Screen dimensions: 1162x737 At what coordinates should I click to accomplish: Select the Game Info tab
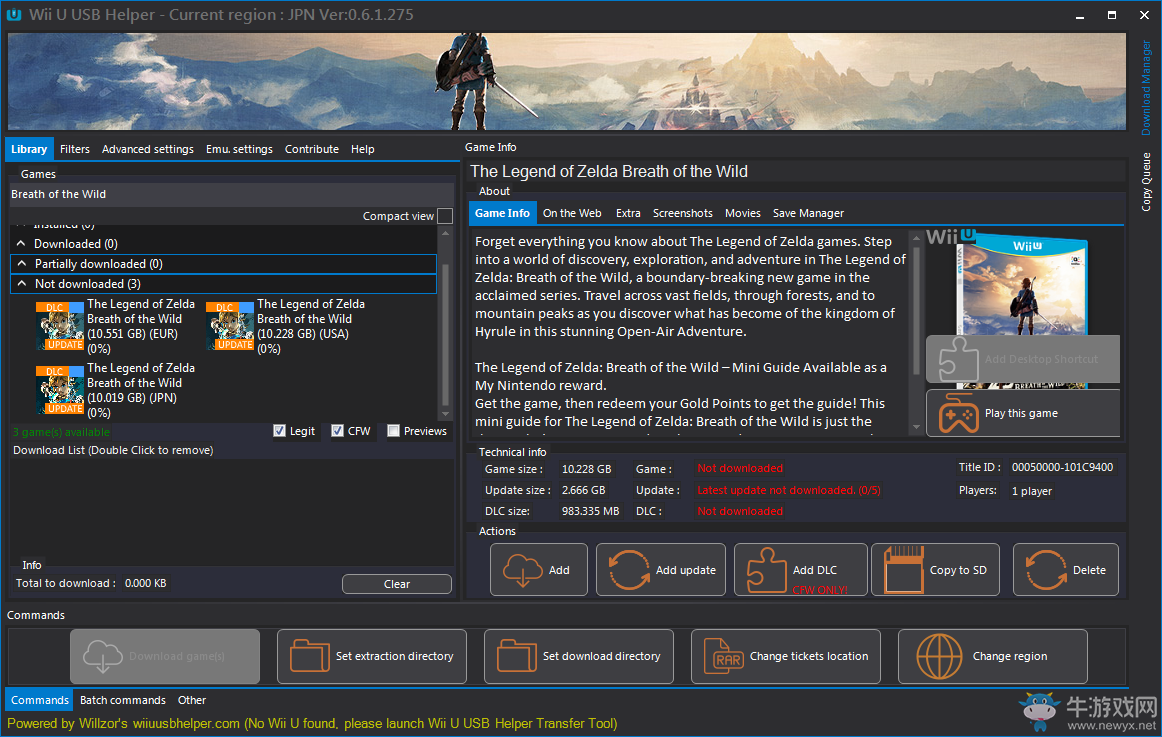pyautogui.click(x=502, y=213)
